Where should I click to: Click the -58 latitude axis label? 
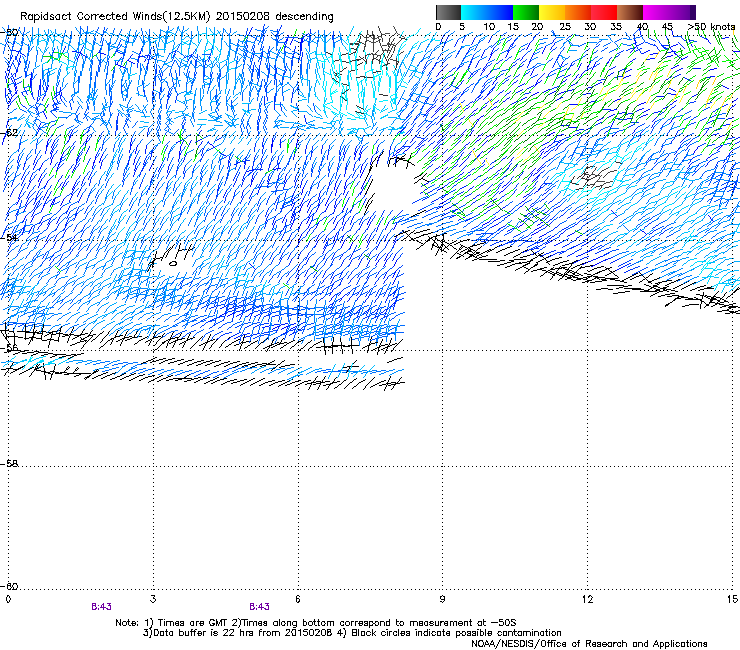click(x=9, y=464)
